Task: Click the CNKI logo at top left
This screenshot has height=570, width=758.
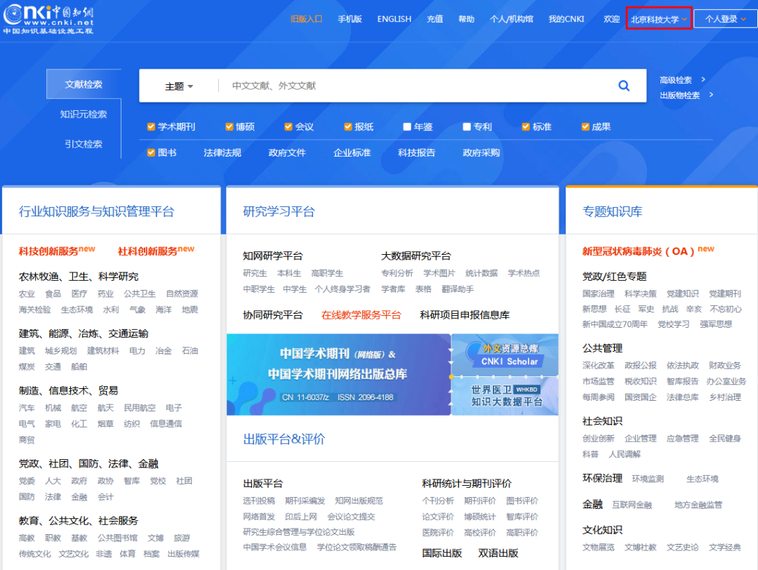Action: (x=48, y=19)
